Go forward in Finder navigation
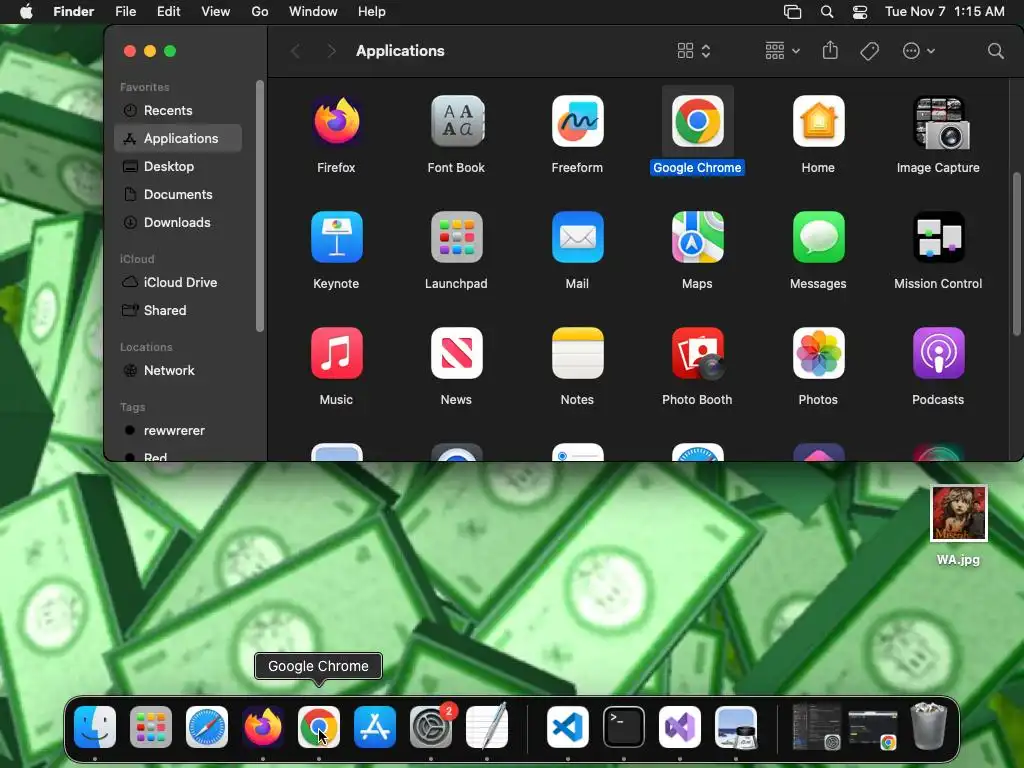1024x768 pixels. point(331,51)
